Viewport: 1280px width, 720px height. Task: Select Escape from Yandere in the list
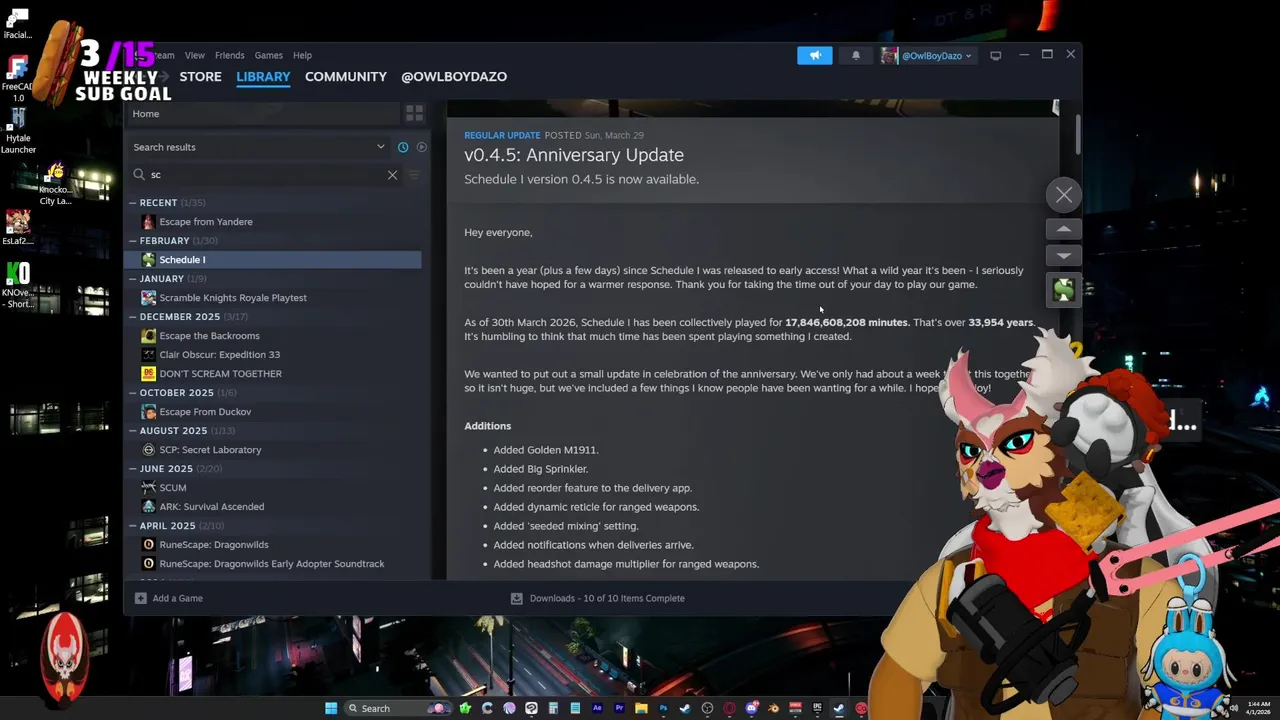click(272, 222)
